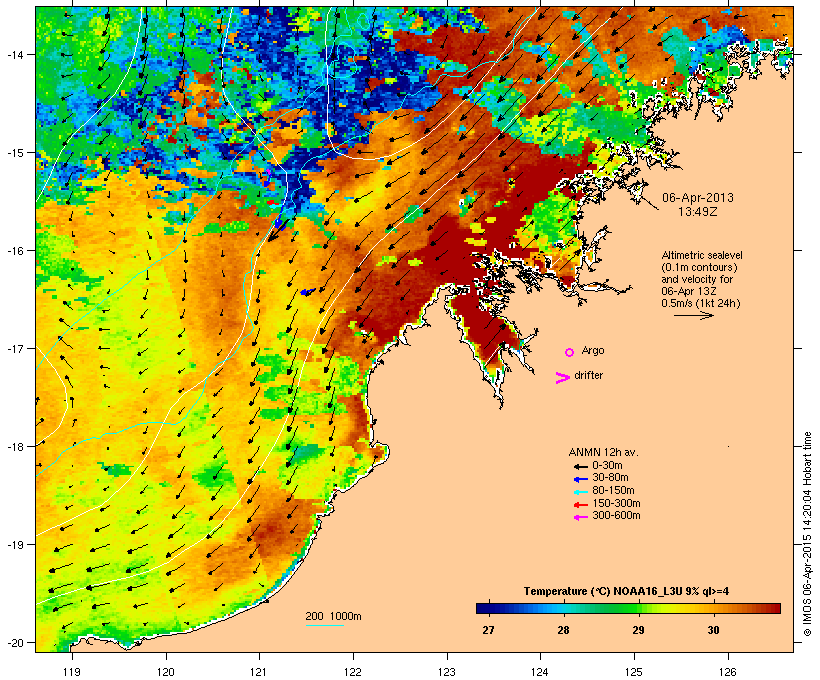The width and height of the screenshot is (820, 680).
Task: Click the dark blue end of temperature bar
Action: click(481, 608)
